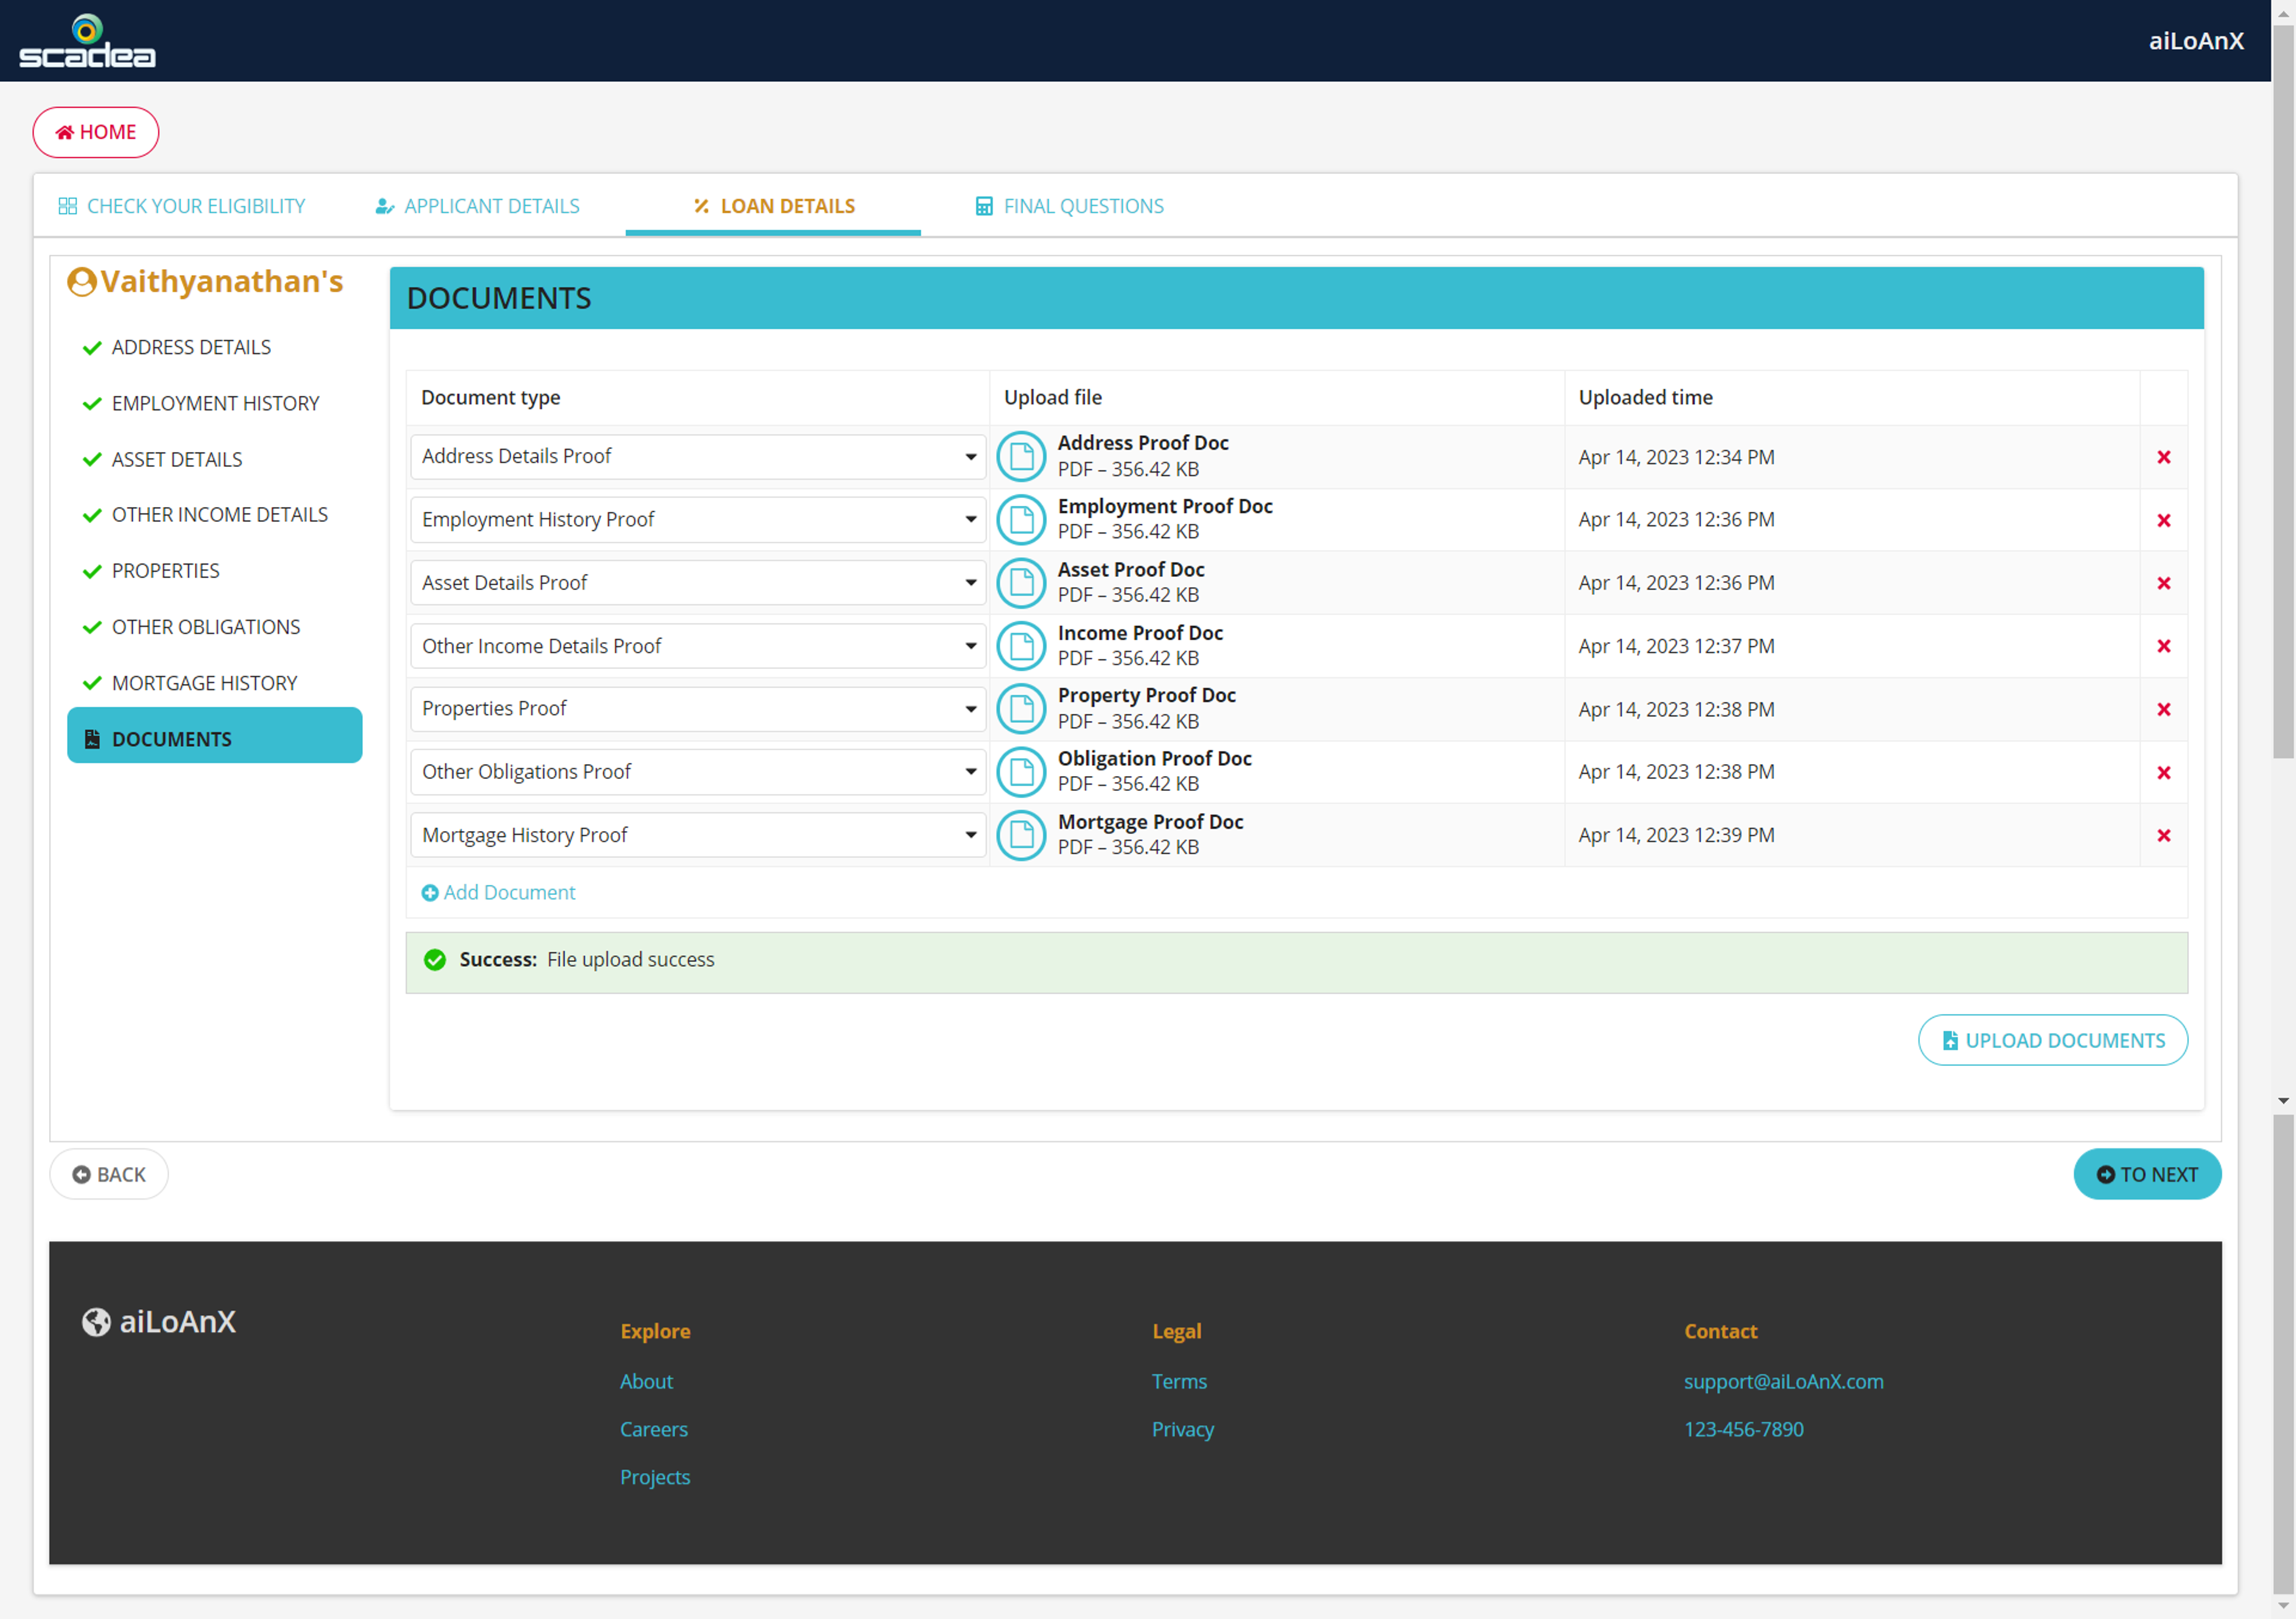Open the Terms footer link

(x=1179, y=1382)
